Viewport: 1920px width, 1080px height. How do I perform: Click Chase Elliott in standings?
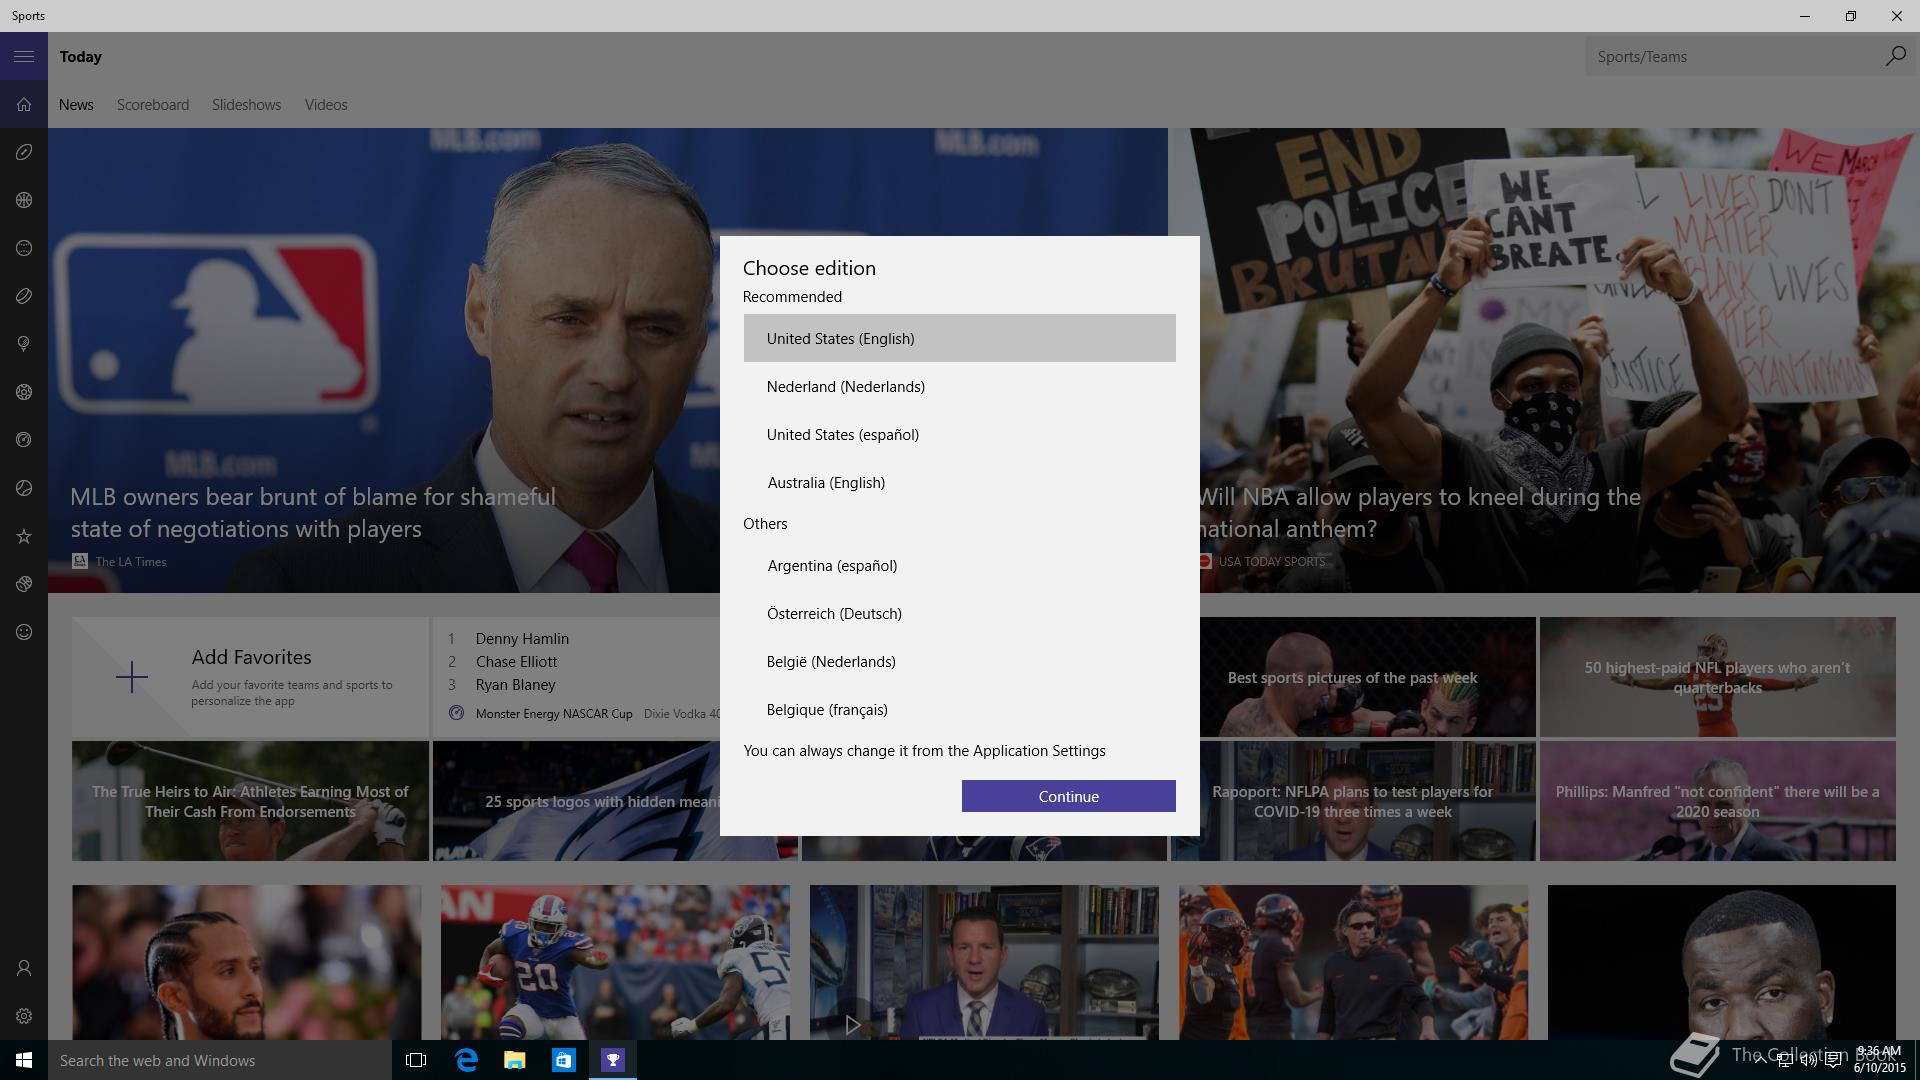pyautogui.click(x=516, y=661)
